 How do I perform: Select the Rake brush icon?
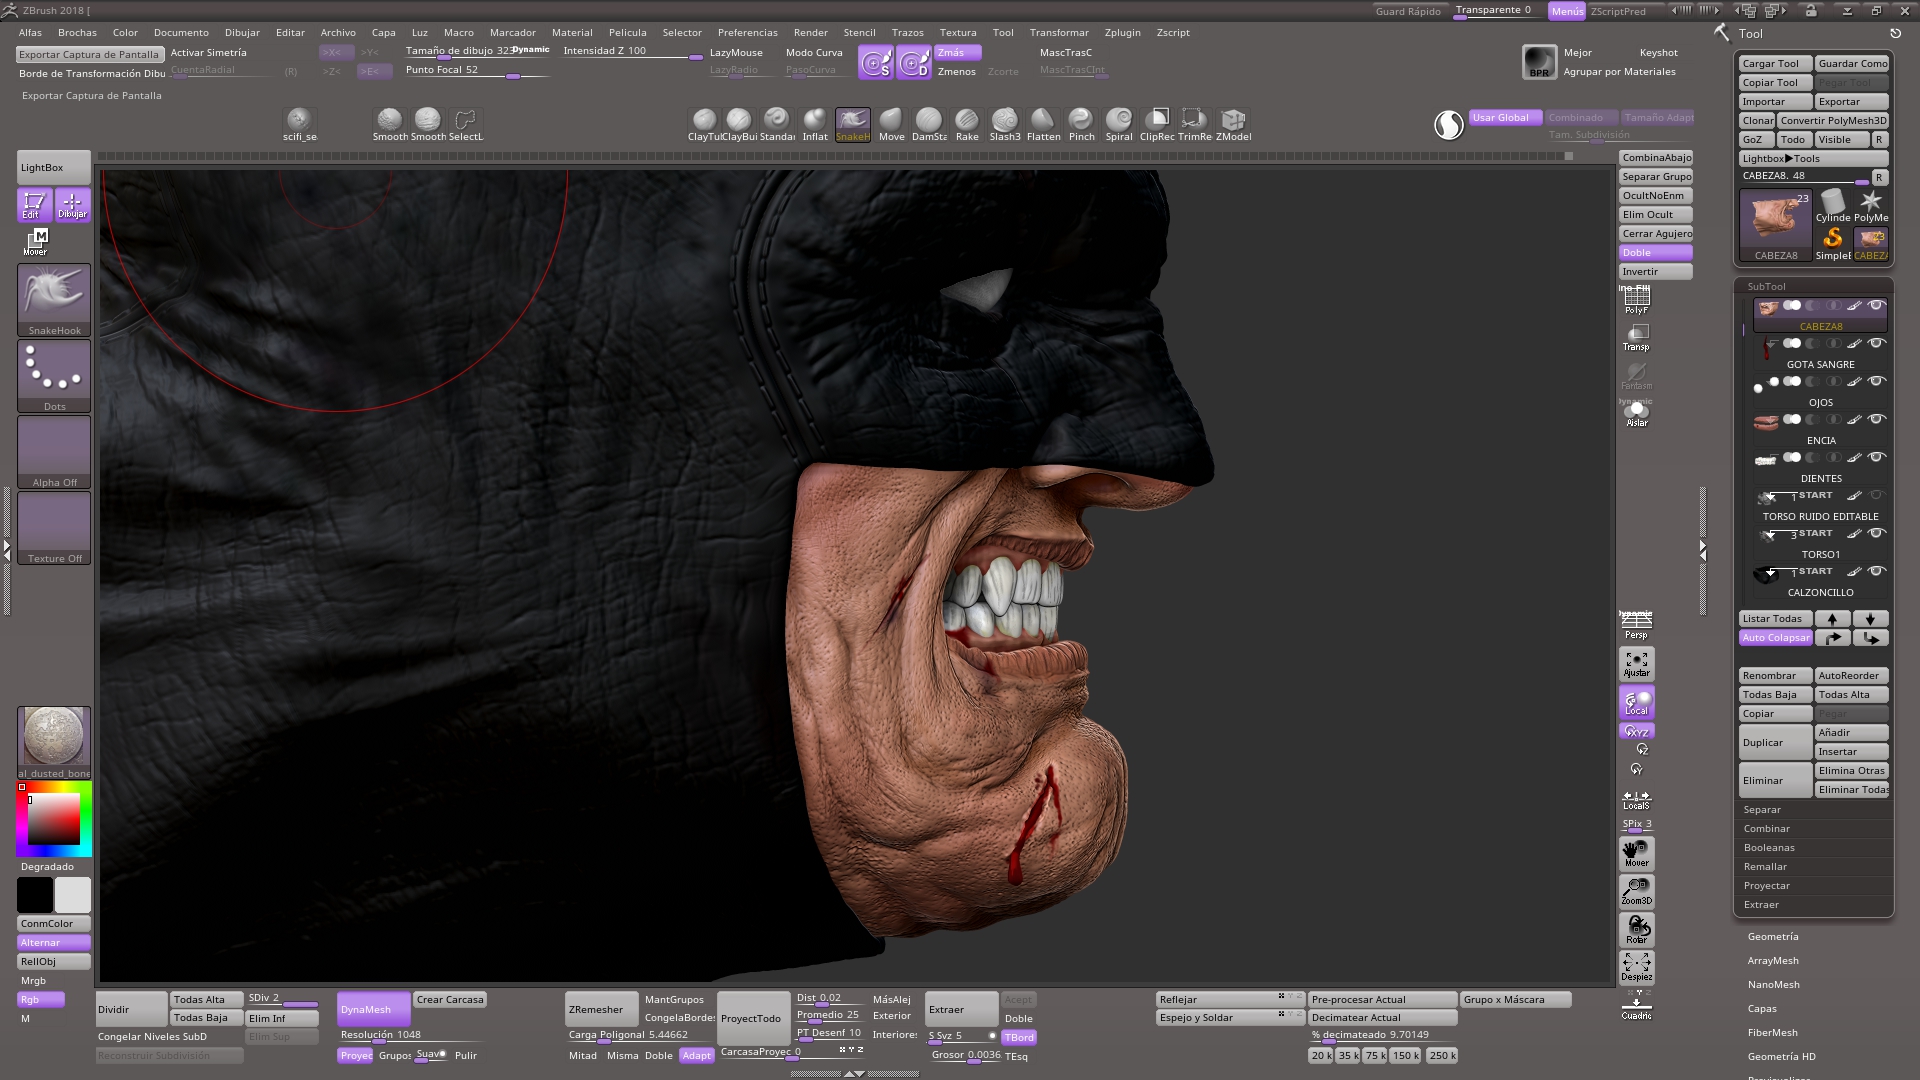967,124
